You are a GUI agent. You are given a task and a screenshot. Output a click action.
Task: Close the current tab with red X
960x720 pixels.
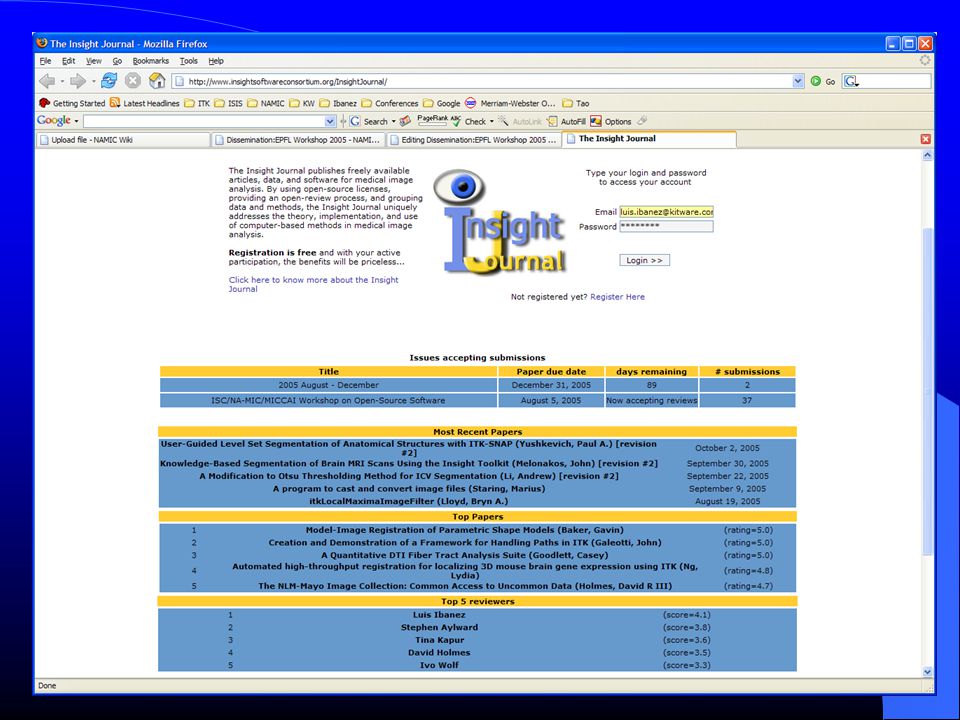pos(925,140)
